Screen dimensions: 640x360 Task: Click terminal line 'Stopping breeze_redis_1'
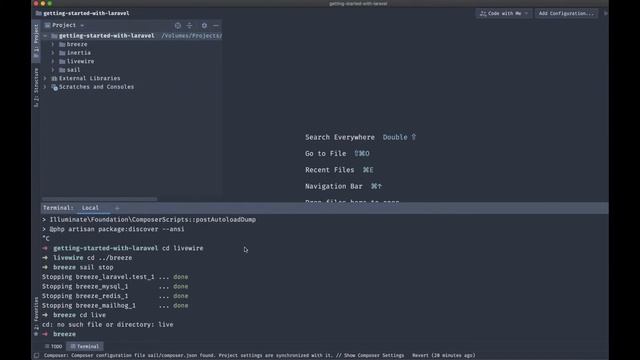click(x=115, y=296)
